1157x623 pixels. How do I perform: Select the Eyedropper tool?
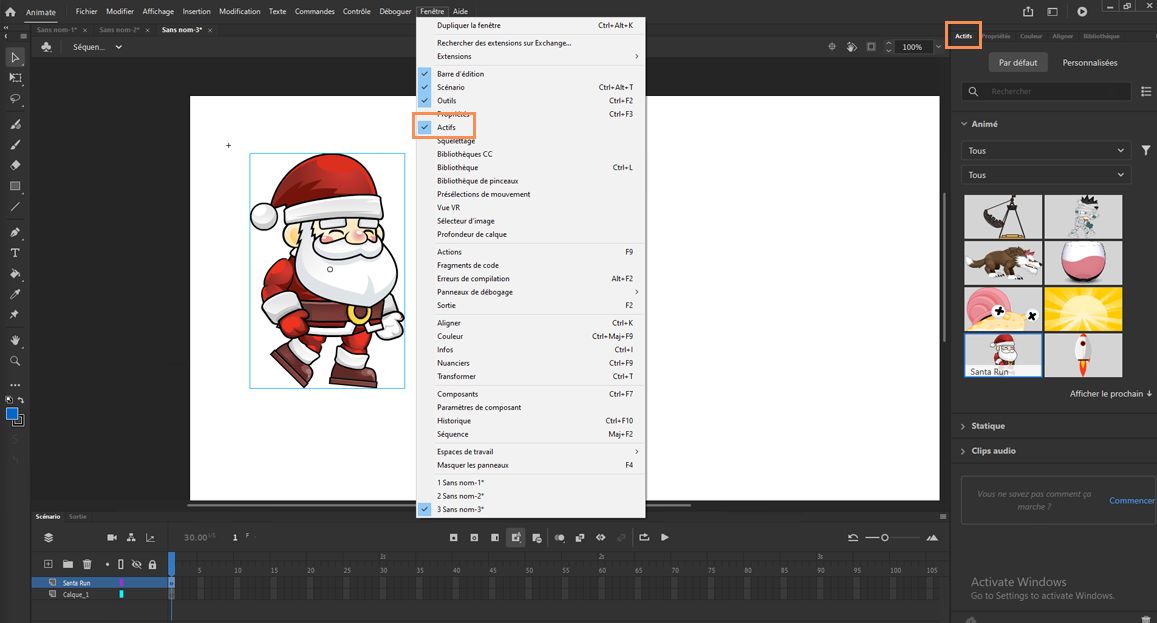[x=15, y=294]
